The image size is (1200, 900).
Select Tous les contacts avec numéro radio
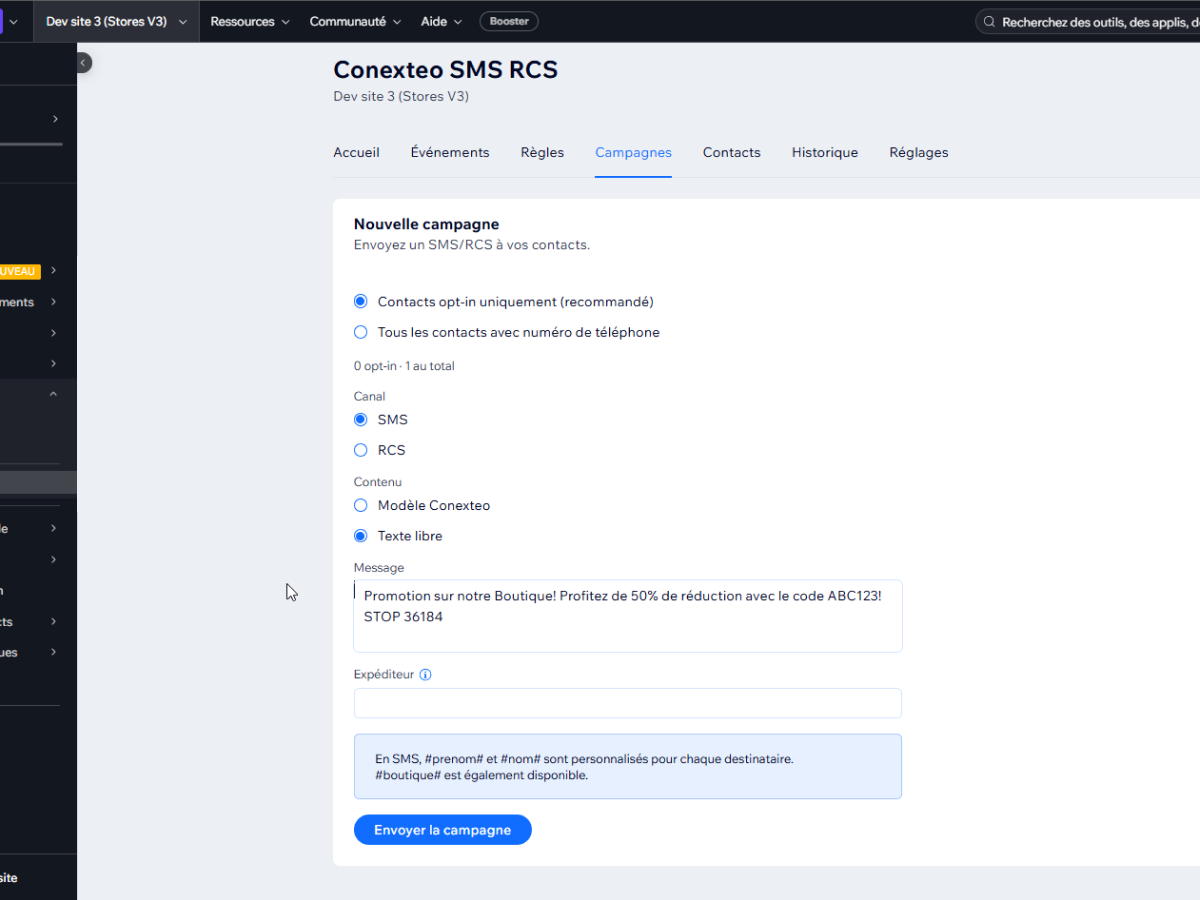[x=361, y=332]
